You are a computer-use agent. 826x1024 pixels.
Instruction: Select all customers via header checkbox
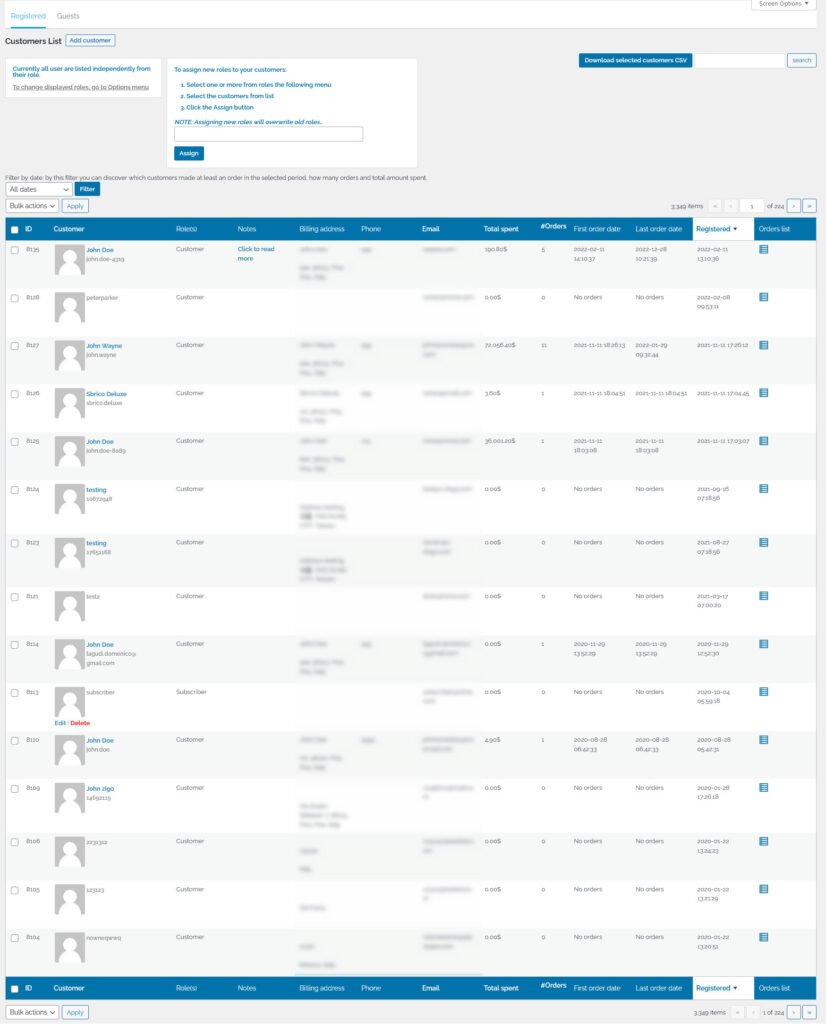pos(14,230)
